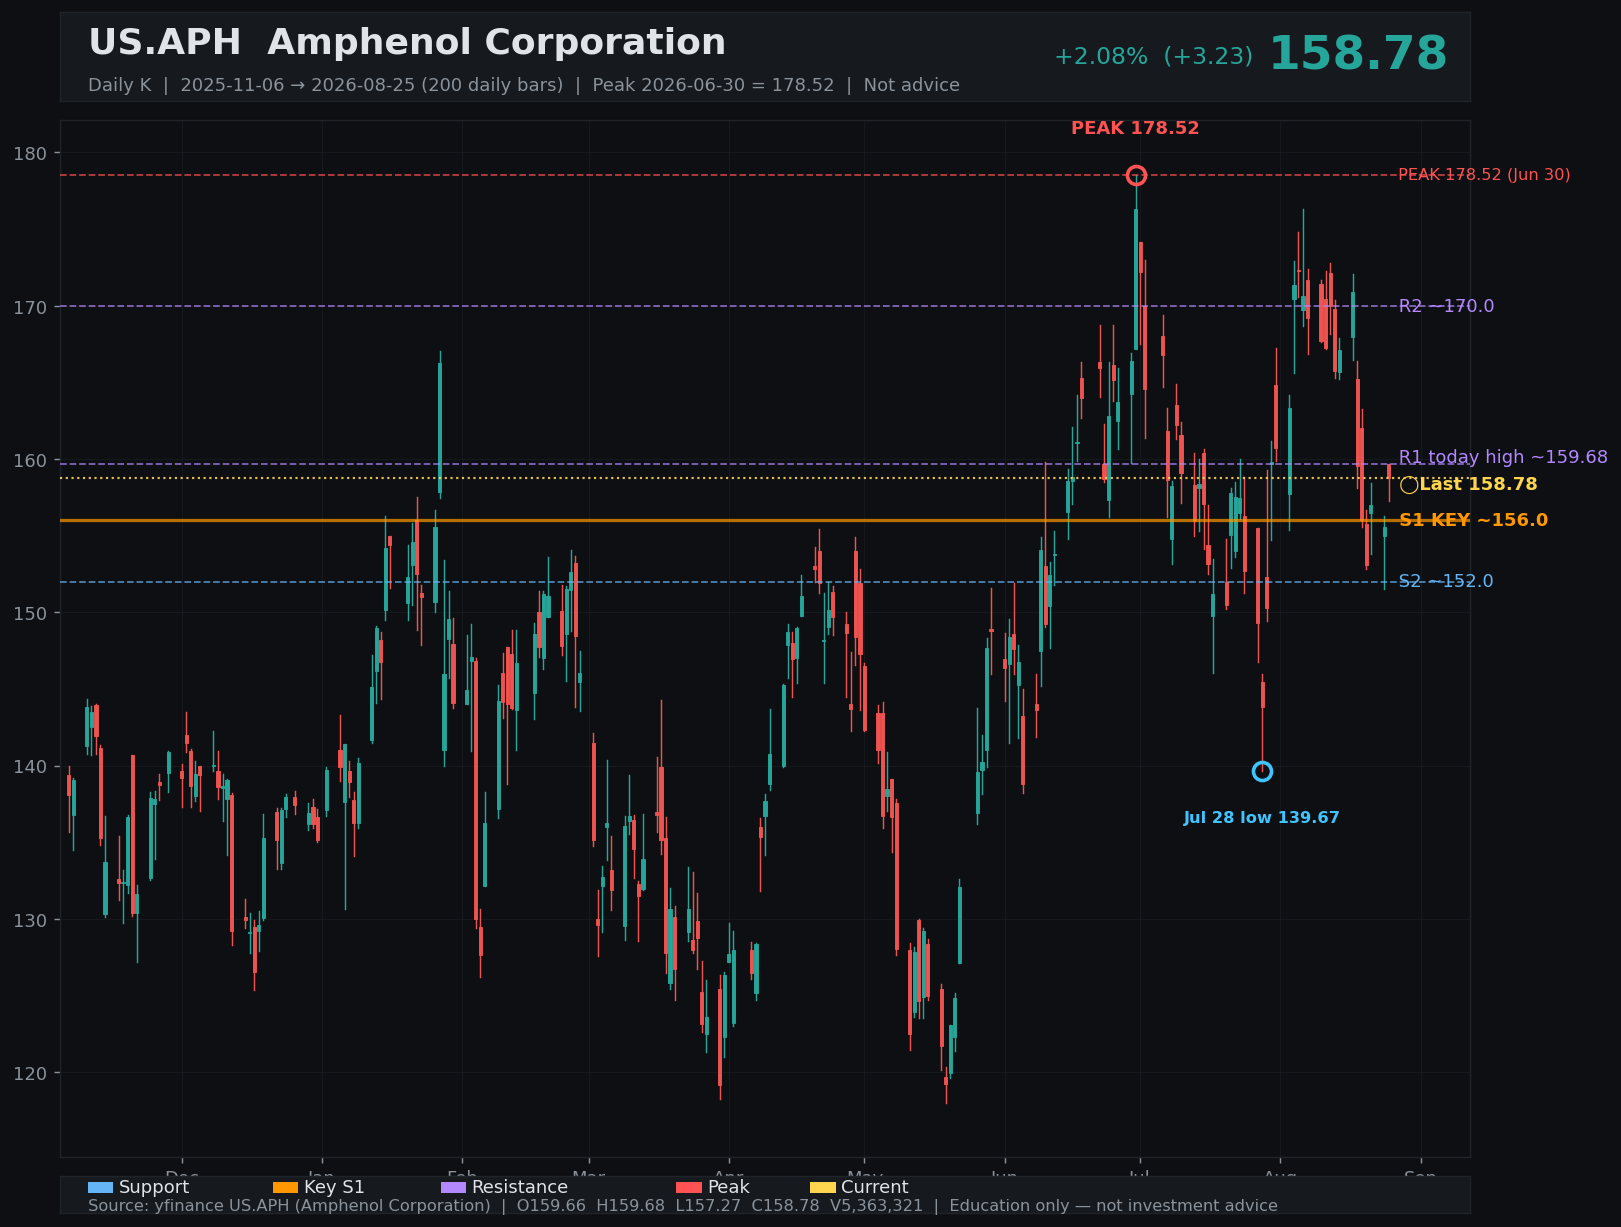Screen dimensions: 1621x1227
Task: Click the 160 tick on the price axis
Action: coord(29,460)
